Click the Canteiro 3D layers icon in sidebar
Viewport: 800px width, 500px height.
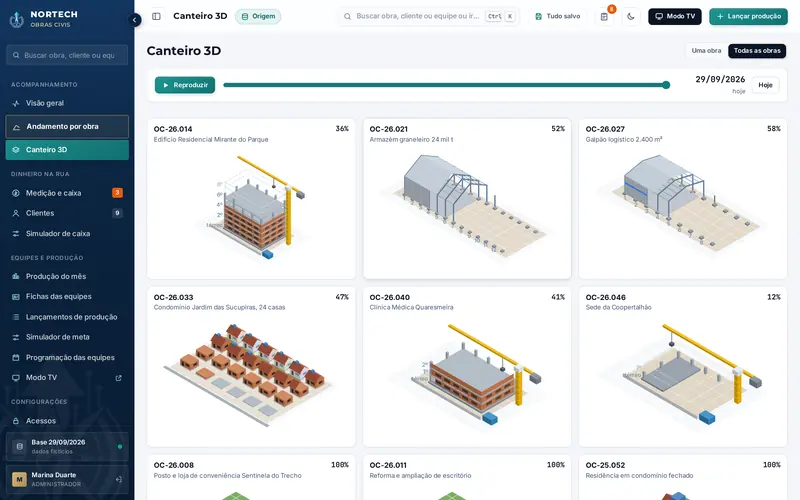click(x=16, y=150)
